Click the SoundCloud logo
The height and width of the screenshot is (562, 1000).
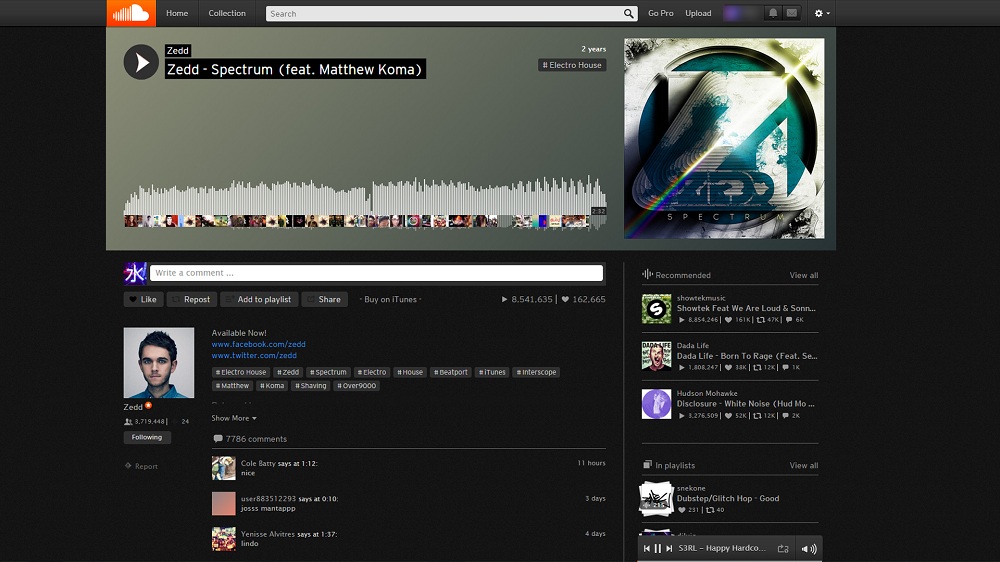coord(131,13)
